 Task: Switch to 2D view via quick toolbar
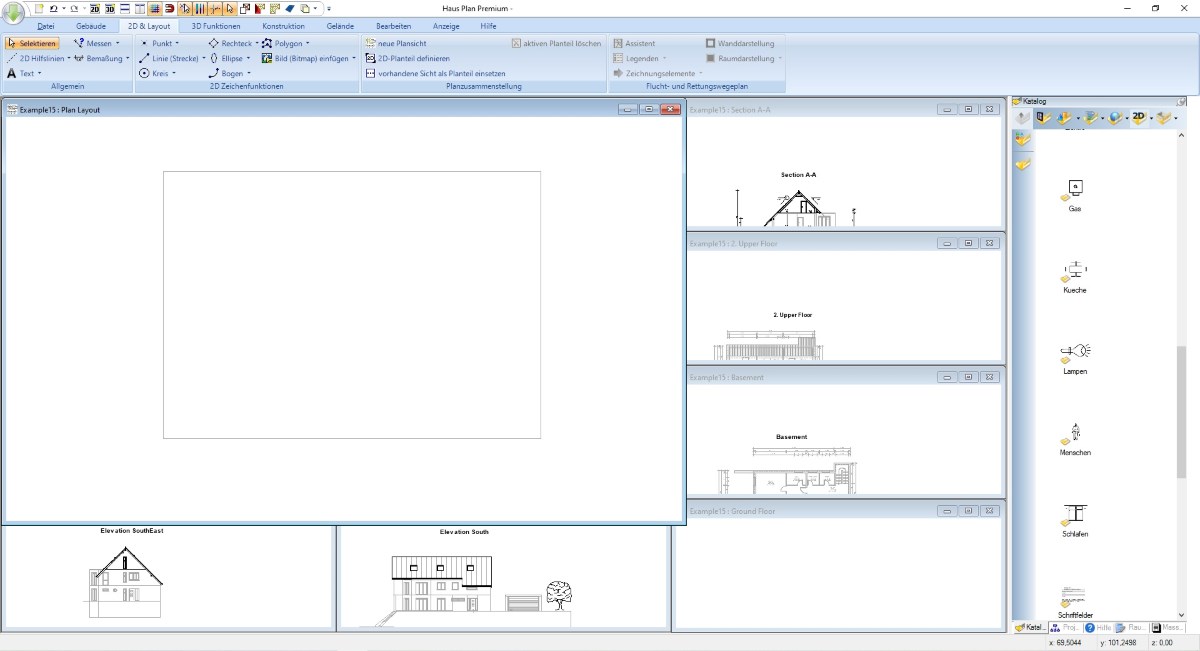(94, 8)
